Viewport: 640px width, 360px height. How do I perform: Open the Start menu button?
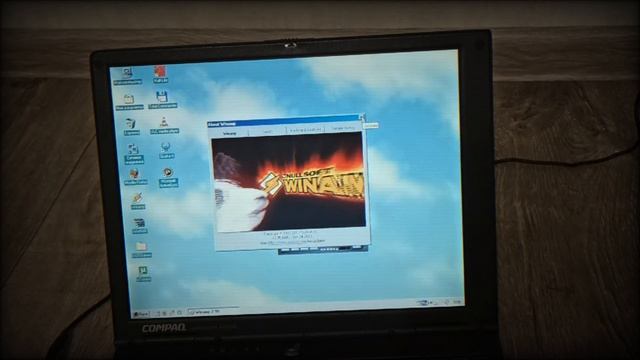[141, 314]
